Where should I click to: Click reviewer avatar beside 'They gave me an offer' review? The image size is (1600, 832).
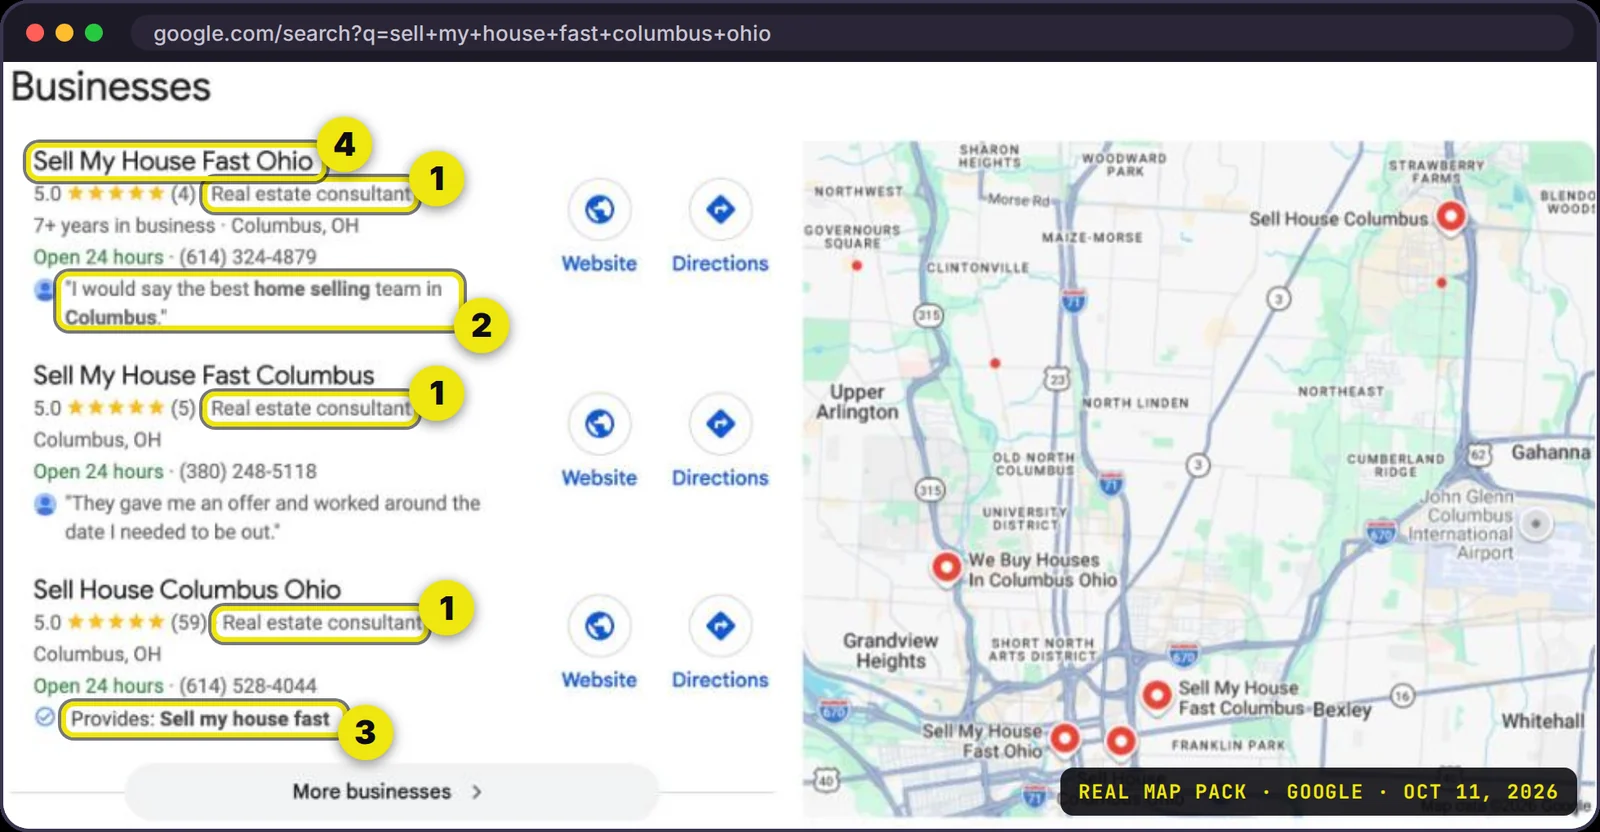click(x=45, y=504)
